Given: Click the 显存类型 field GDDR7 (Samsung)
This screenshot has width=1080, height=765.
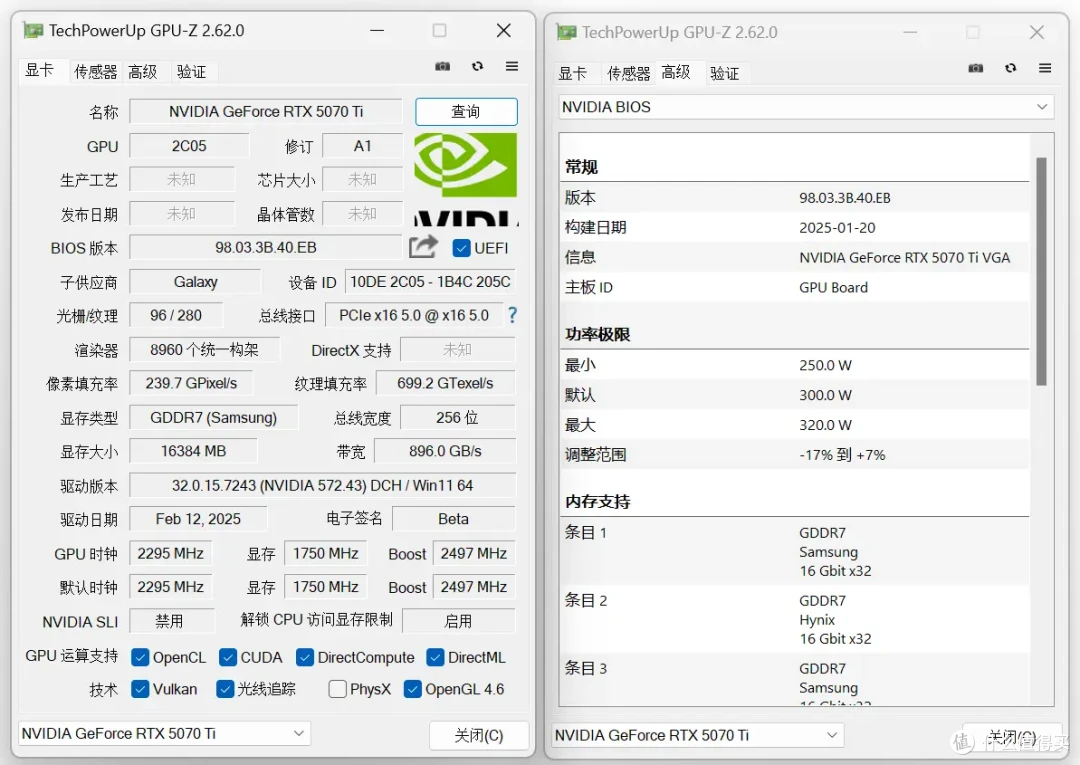Looking at the screenshot, I should [x=214, y=417].
